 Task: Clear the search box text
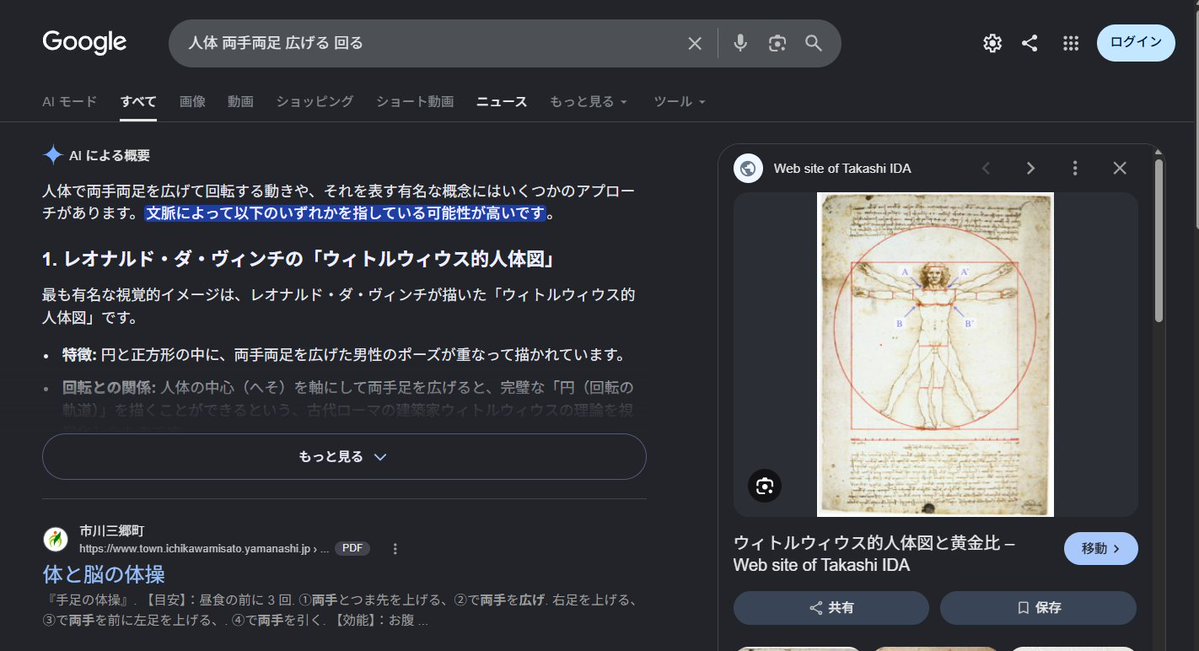click(x=694, y=44)
